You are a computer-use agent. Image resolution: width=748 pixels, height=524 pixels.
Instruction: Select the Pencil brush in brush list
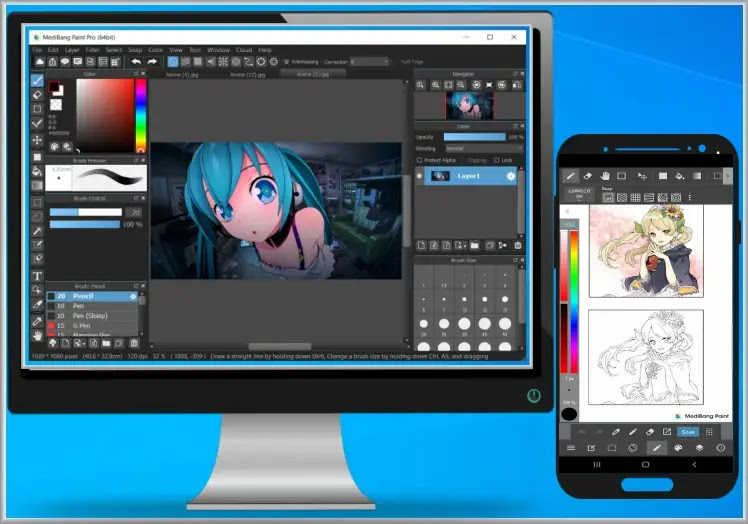pos(92,296)
